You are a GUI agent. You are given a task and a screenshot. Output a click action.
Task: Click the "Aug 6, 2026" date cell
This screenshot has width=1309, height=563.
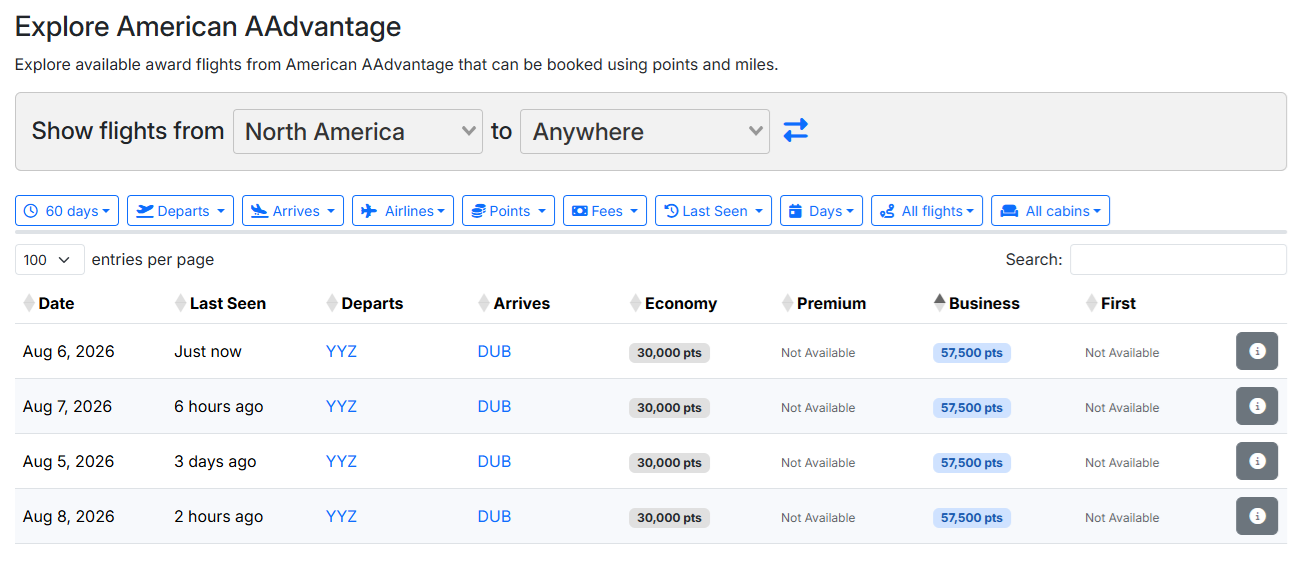(69, 351)
